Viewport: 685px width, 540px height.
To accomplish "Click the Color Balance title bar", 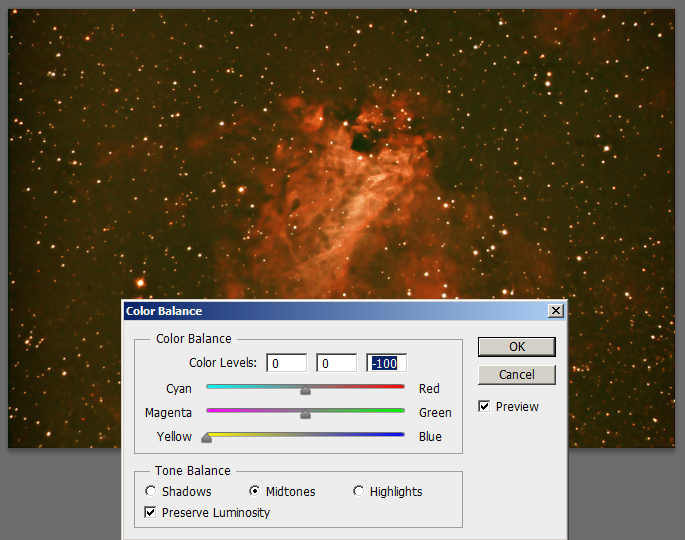I will (334, 311).
